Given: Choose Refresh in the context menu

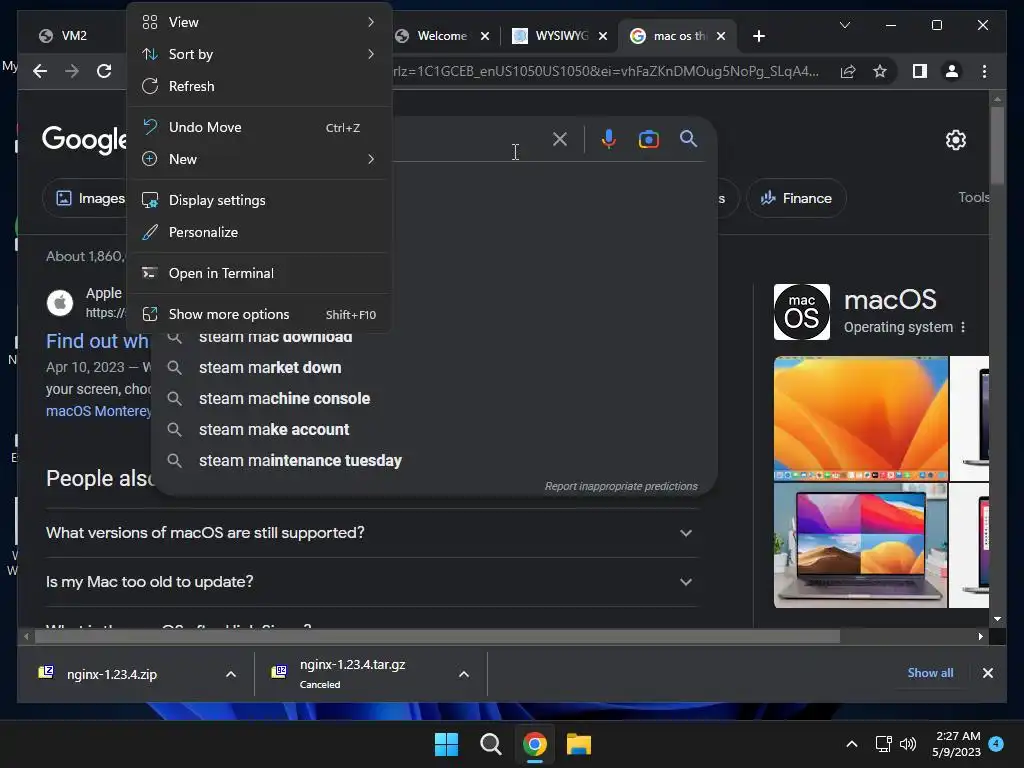Looking at the screenshot, I should point(259,86).
